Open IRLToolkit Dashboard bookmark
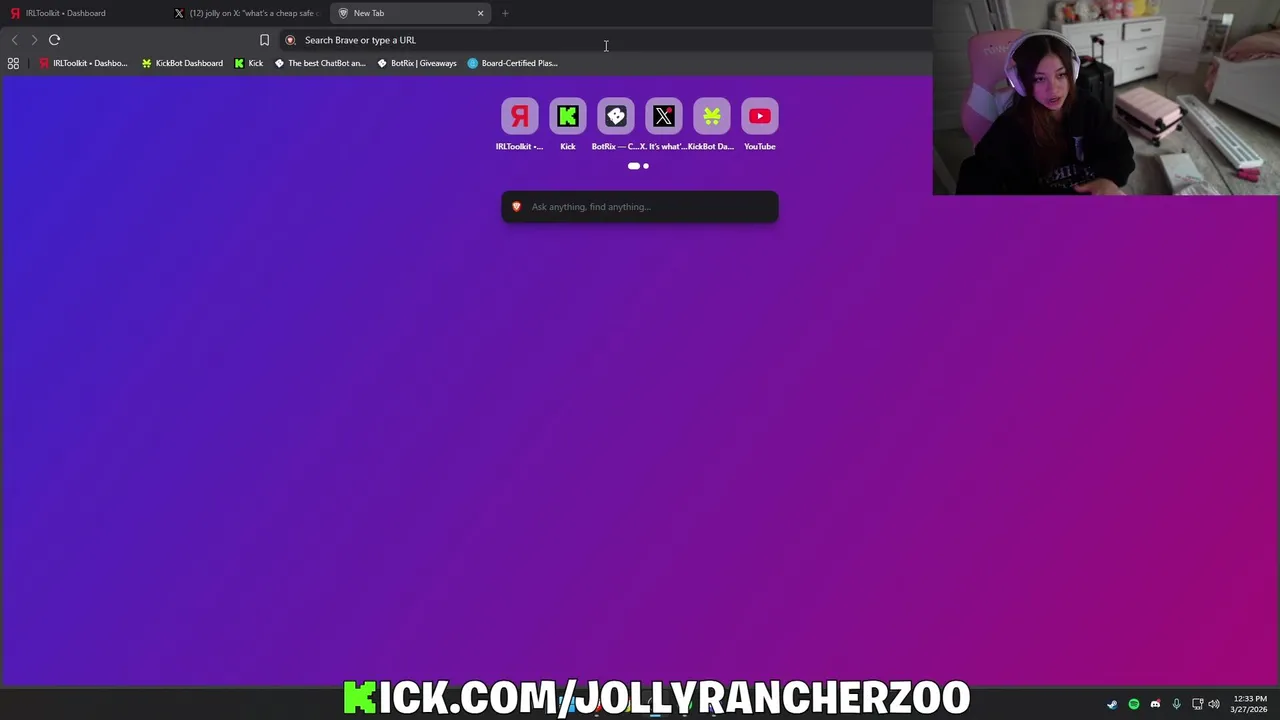 click(x=83, y=63)
